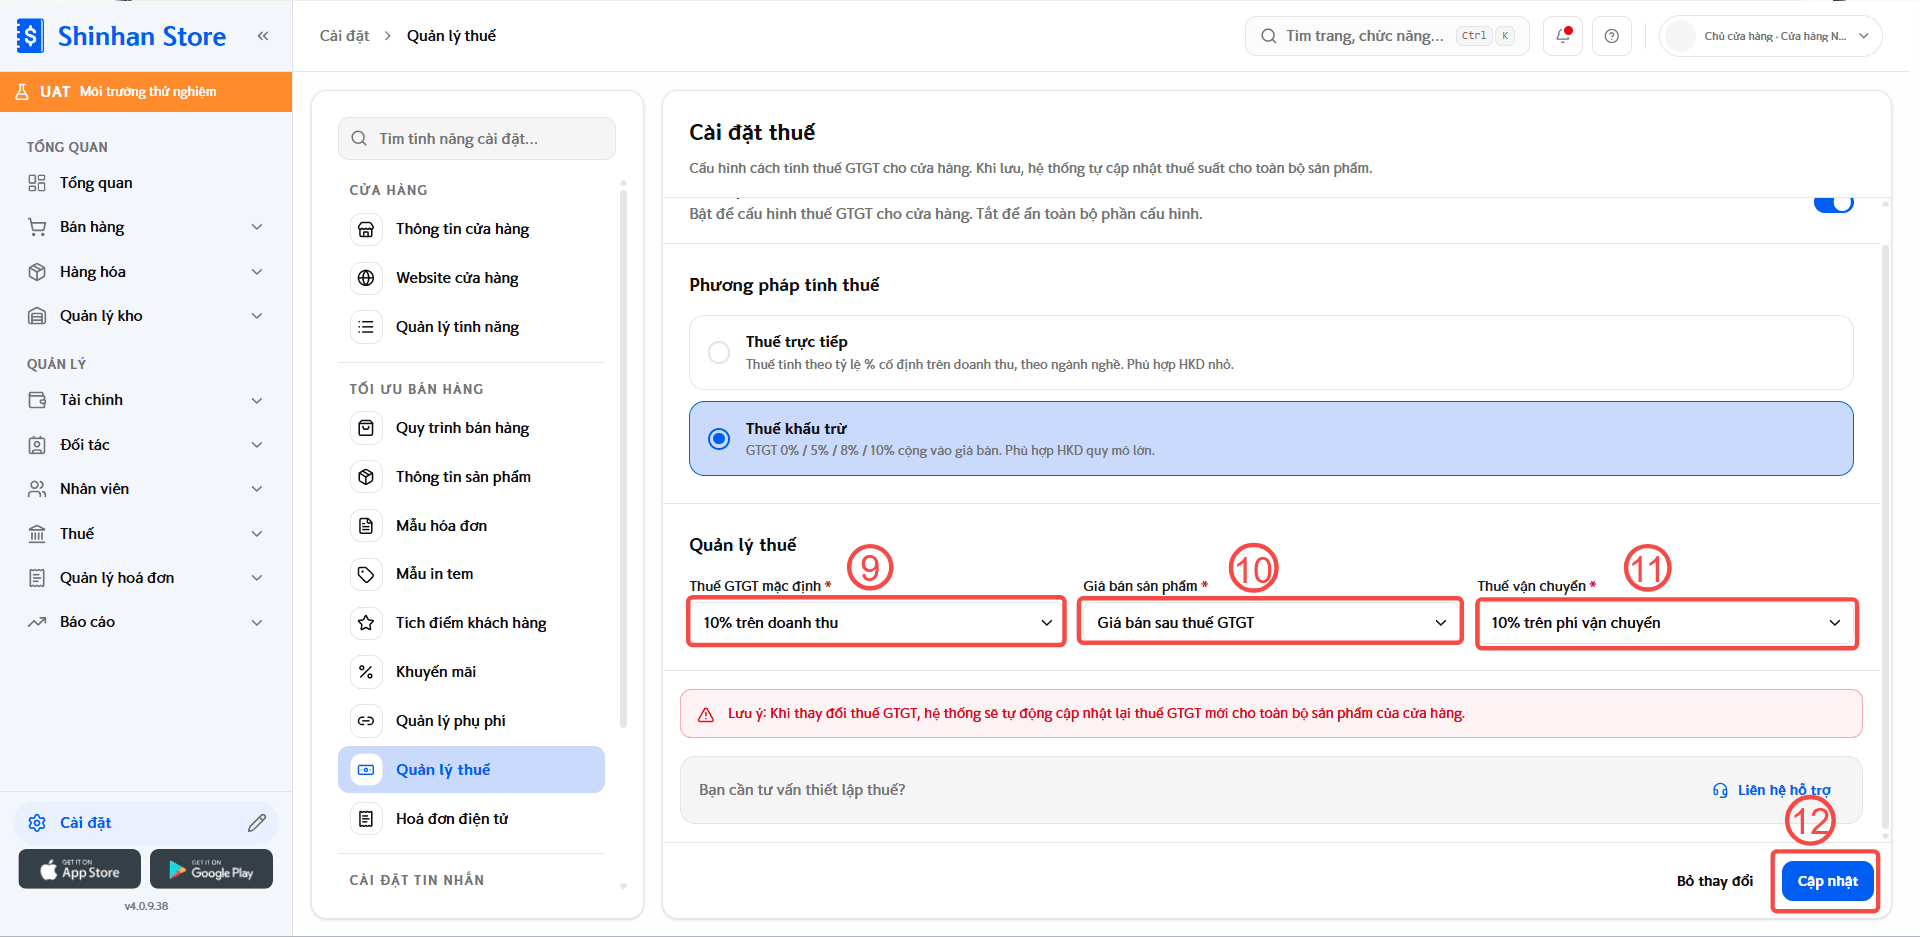Open the notifications bell icon

(1563, 36)
